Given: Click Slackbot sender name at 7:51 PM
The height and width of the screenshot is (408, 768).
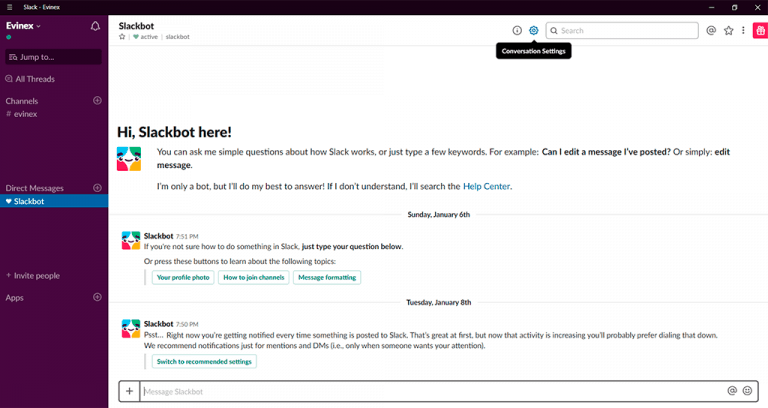Looking at the screenshot, I should click(158, 236).
